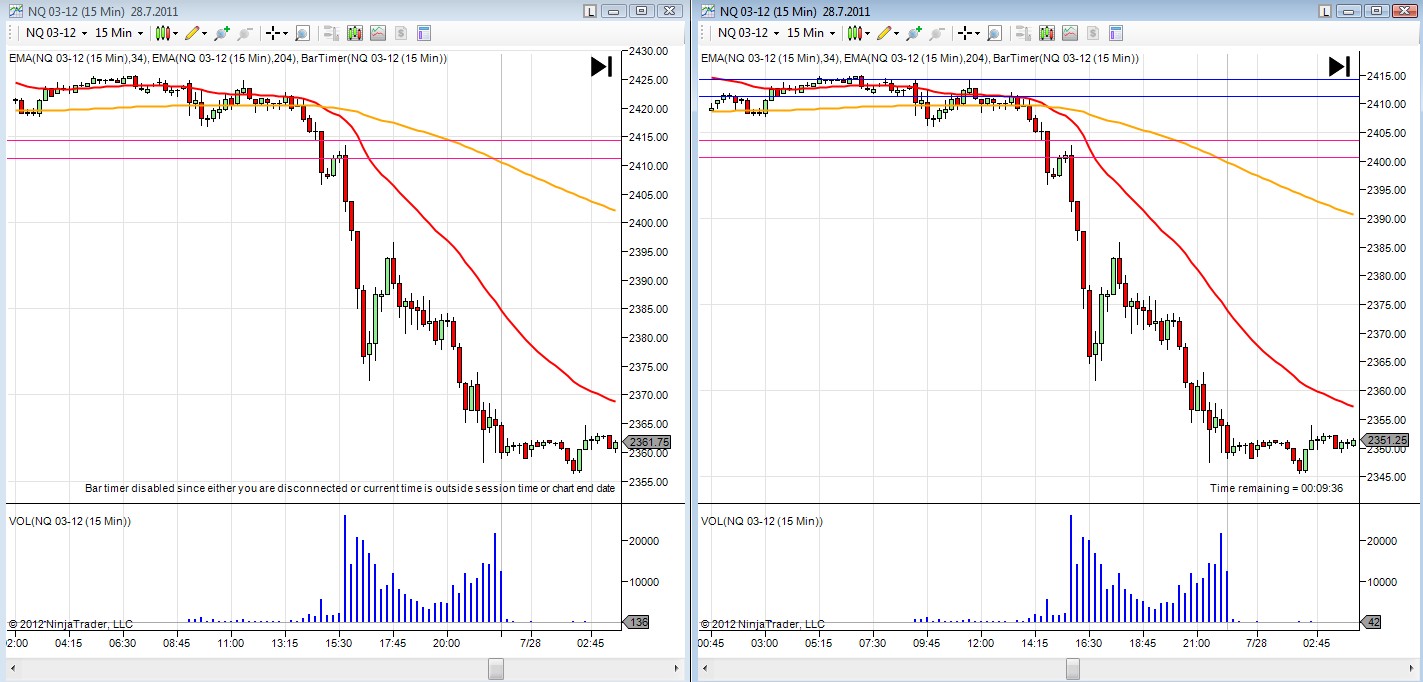Viewport: 1423px width, 682px height.
Task: Click the Chart Trader icon in left window
Action: 332,33
